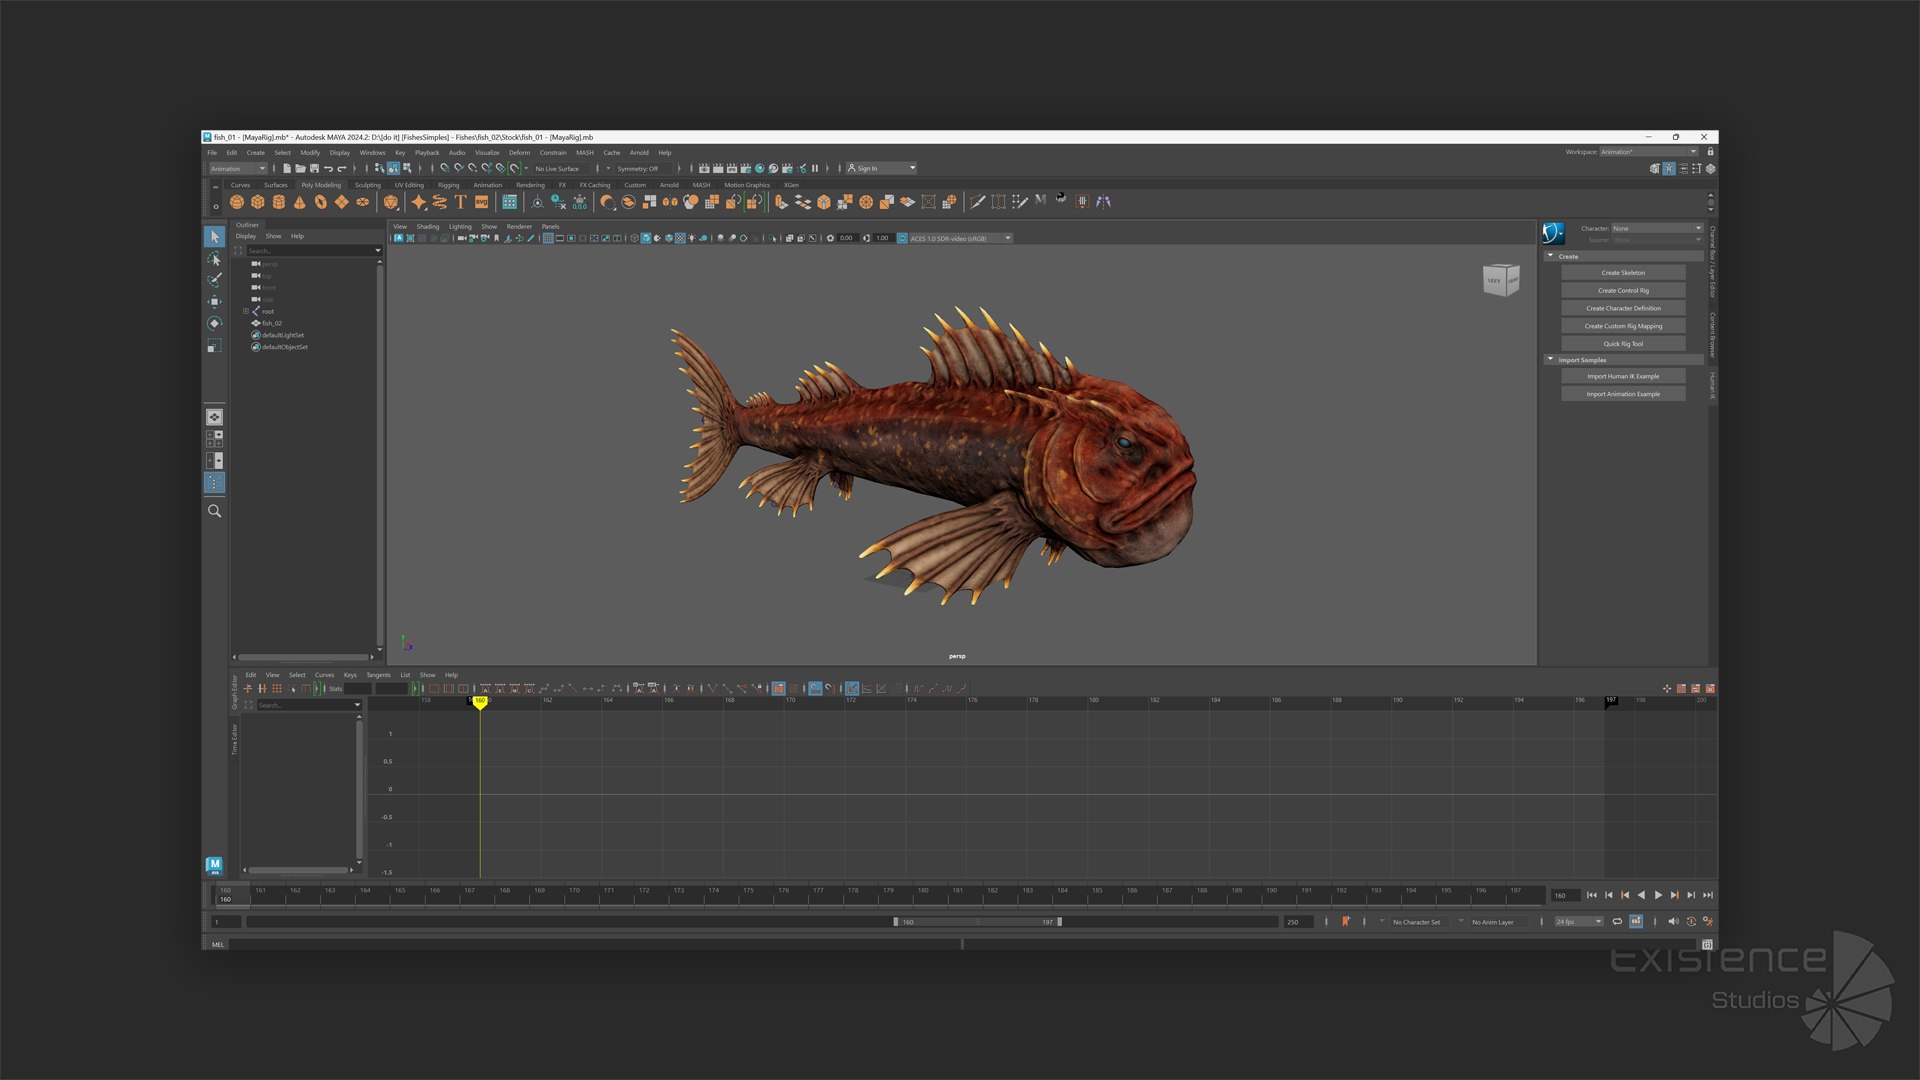The image size is (1920, 1080).
Task: Open the 24 fps frame rate dropdown
Action: pos(1579,922)
